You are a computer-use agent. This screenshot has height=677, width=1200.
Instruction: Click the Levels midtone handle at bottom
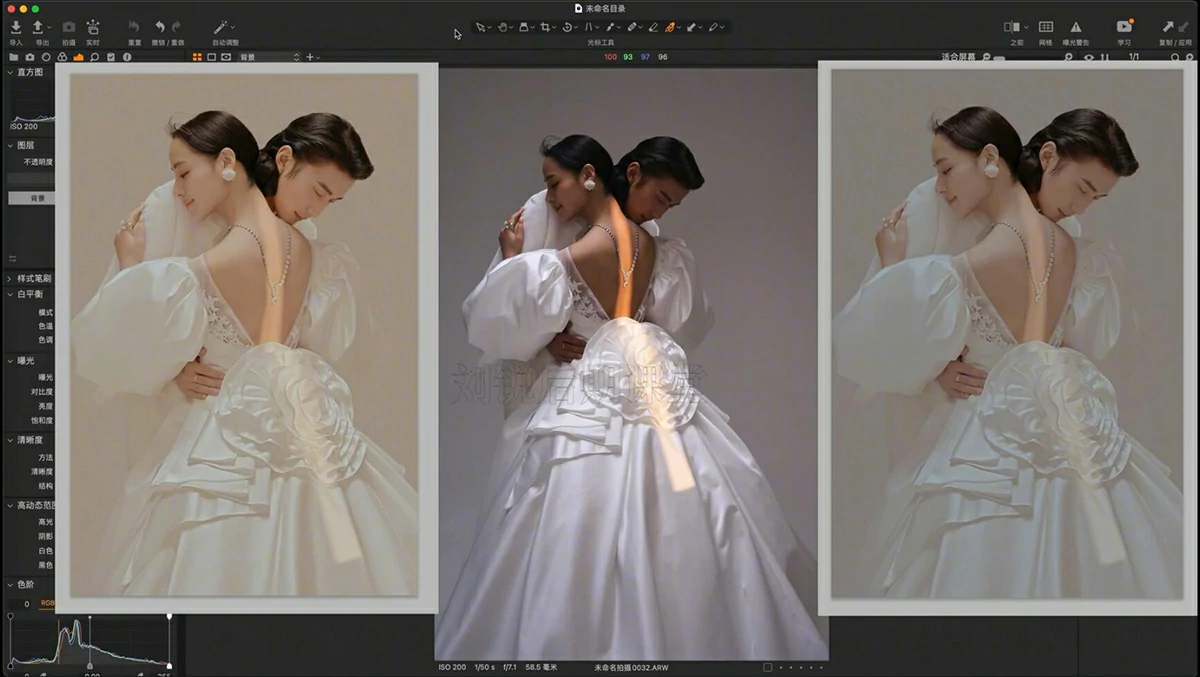(x=89, y=665)
